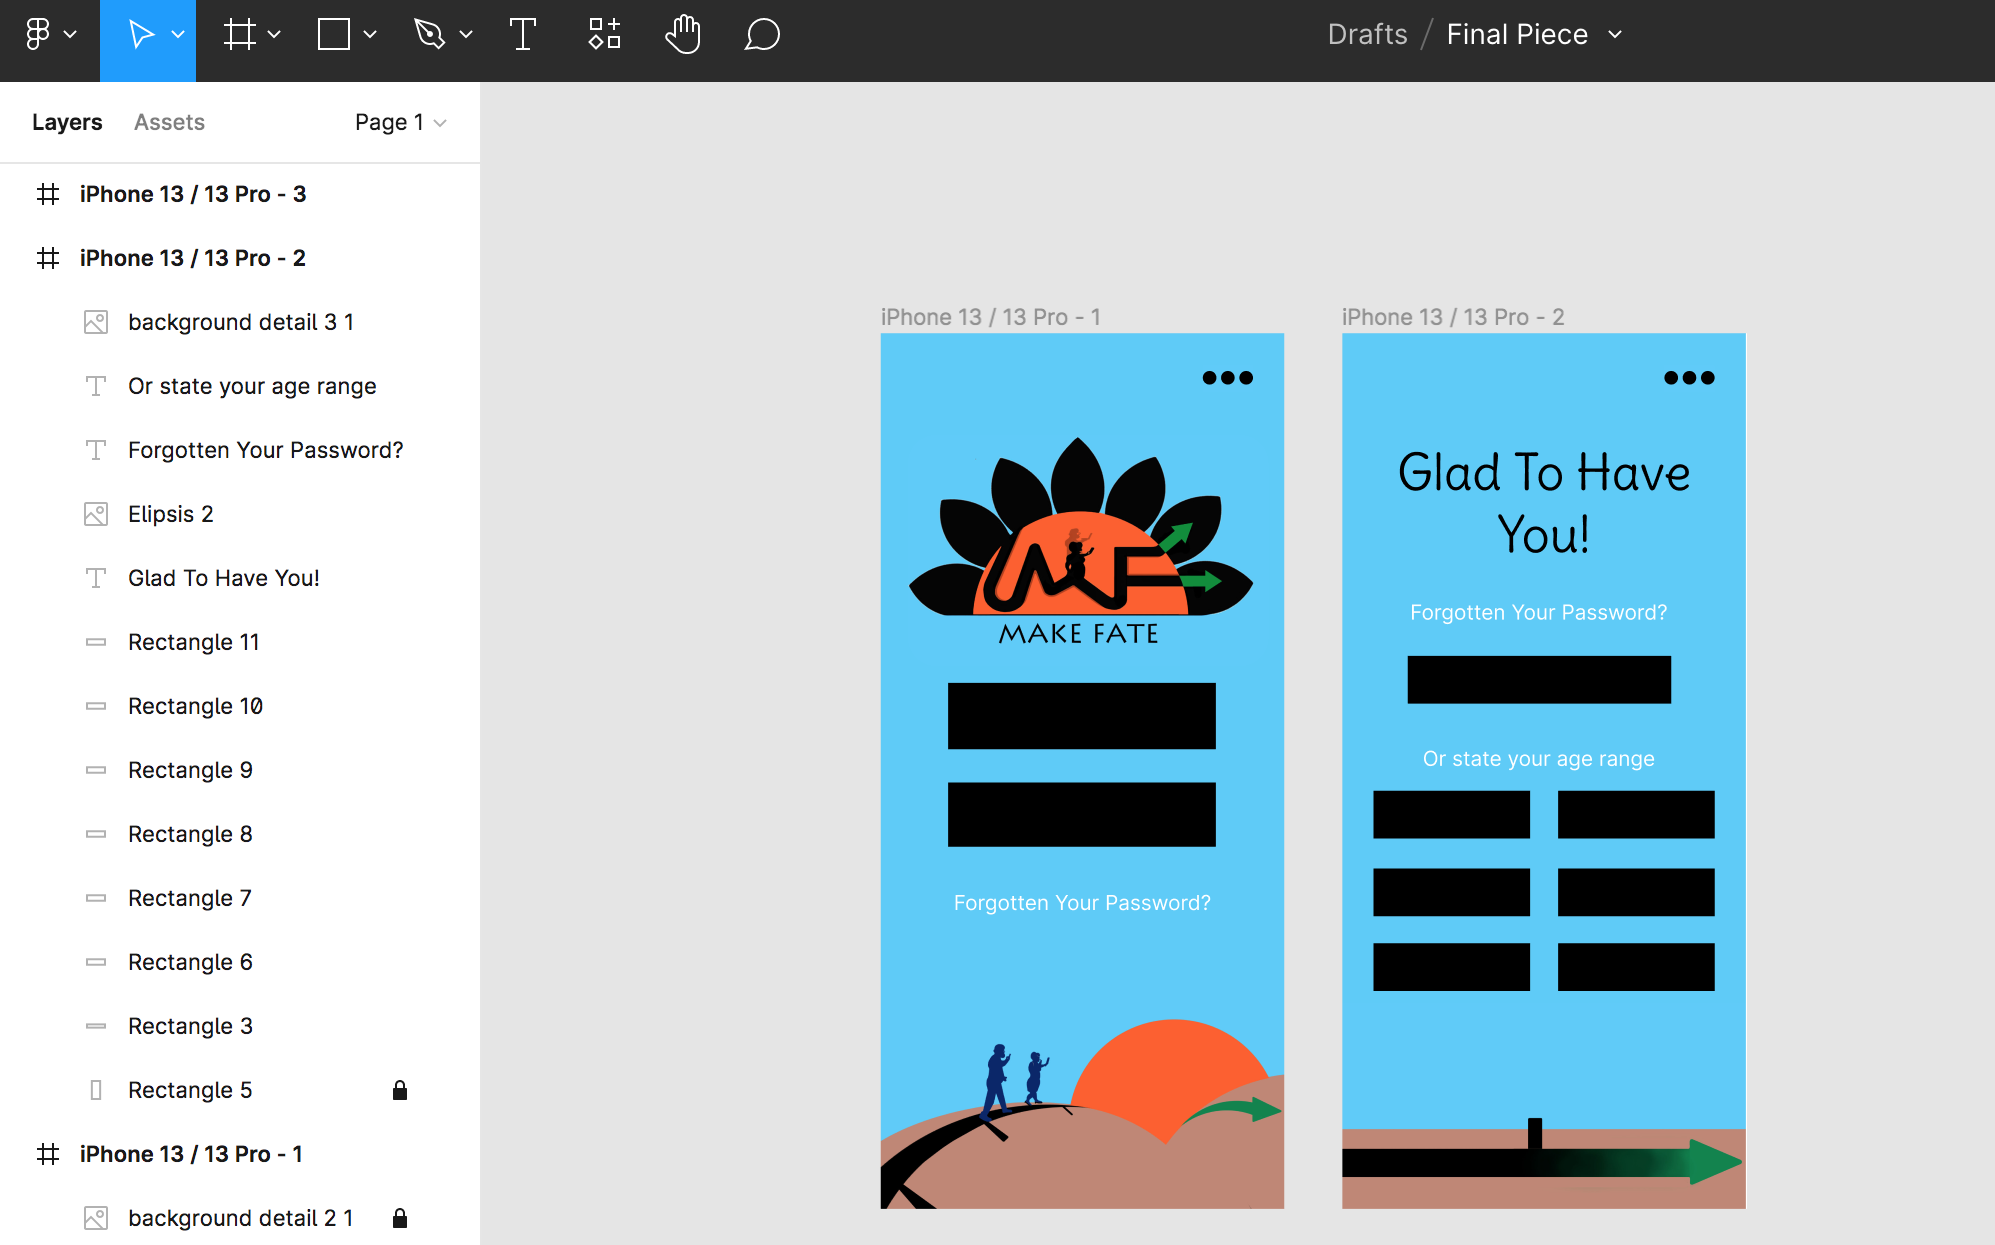Viewport: 1995px width, 1245px height.
Task: Select the Move tool
Action: (141, 35)
